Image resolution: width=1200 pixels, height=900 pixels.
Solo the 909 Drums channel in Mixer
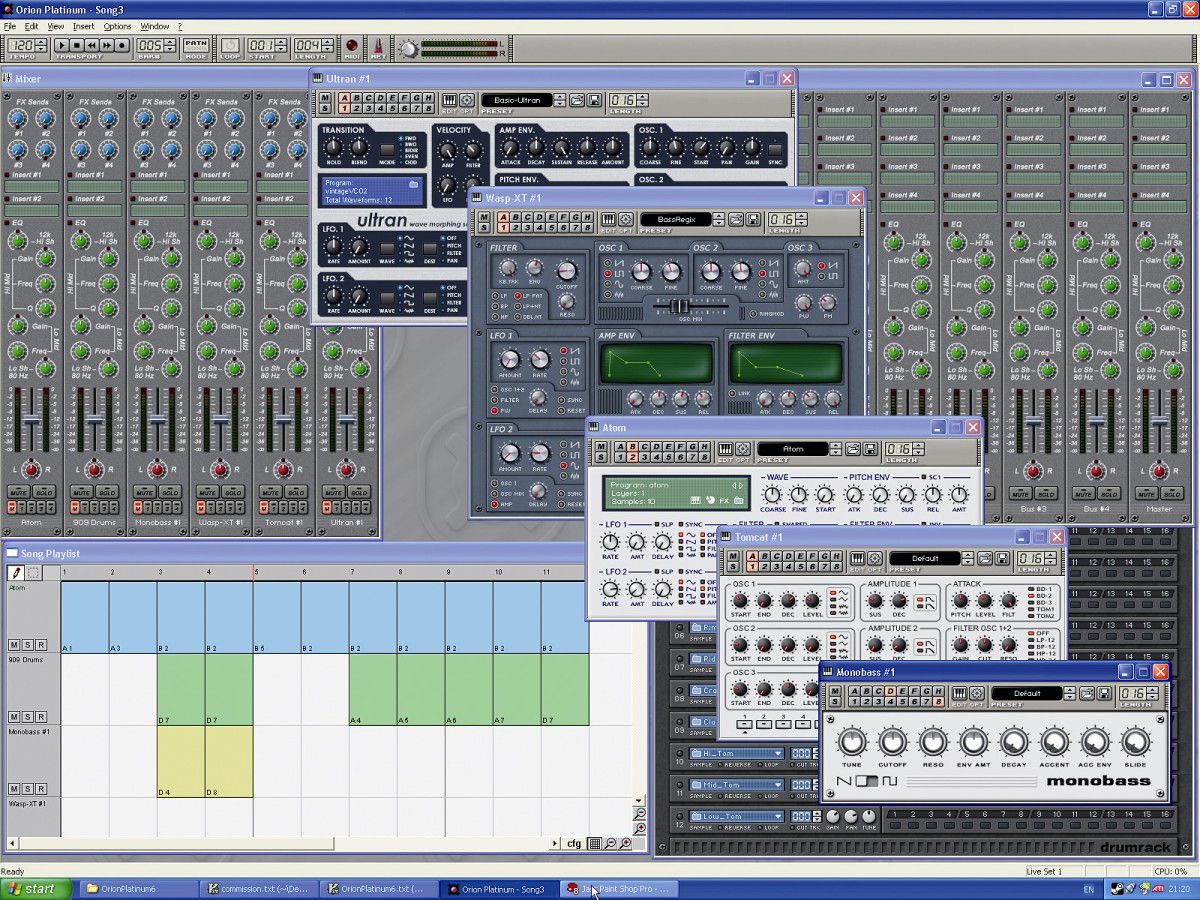tap(107, 492)
